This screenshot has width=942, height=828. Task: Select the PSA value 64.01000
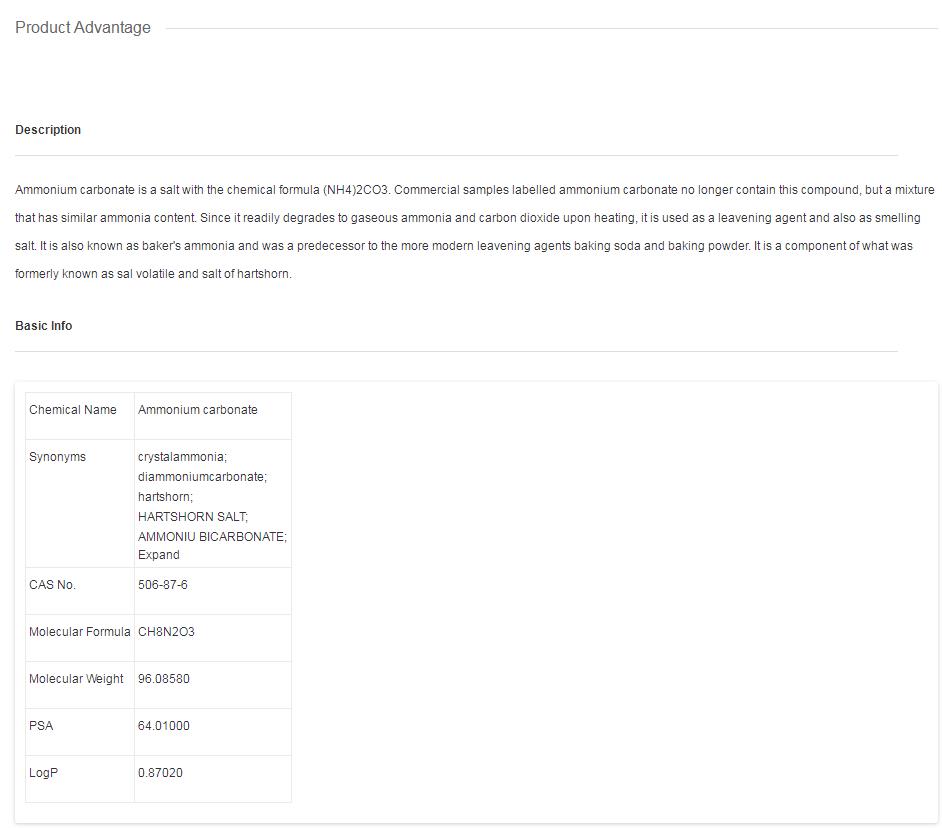pyautogui.click(x=164, y=726)
